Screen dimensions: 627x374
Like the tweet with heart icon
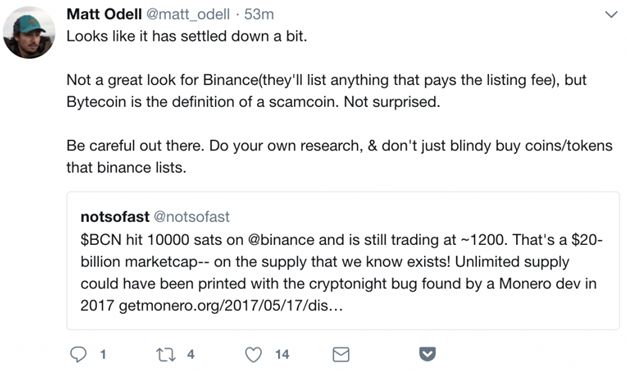click(253, 355)
